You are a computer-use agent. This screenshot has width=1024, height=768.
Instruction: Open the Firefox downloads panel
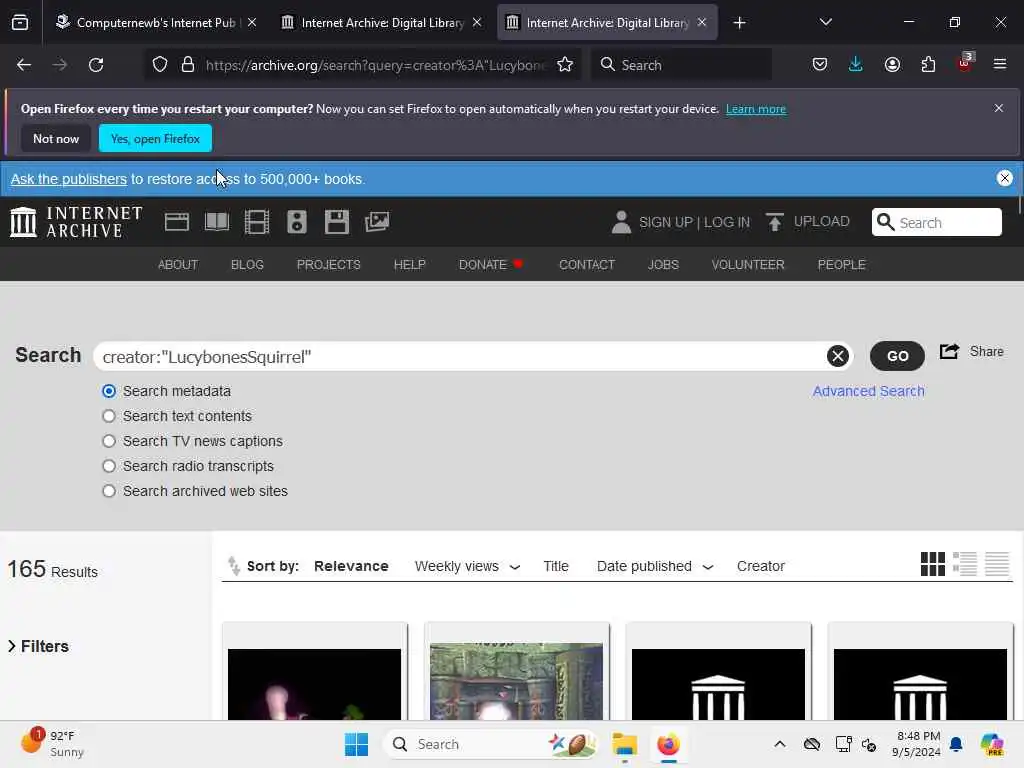(x=856, y=65)
